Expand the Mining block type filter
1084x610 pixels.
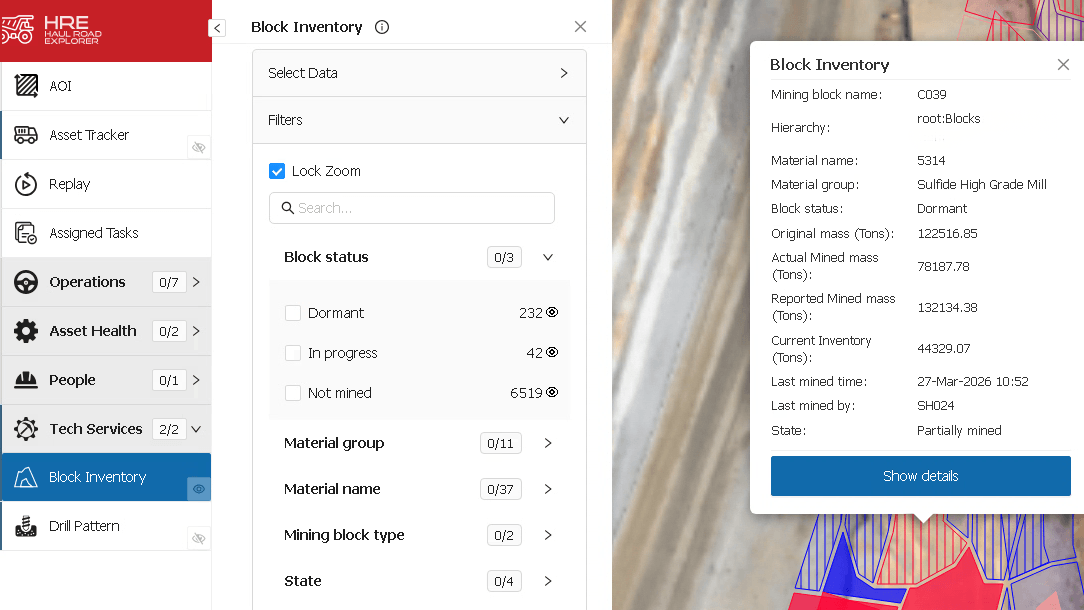pyautogui.click(x=548, y=535)
